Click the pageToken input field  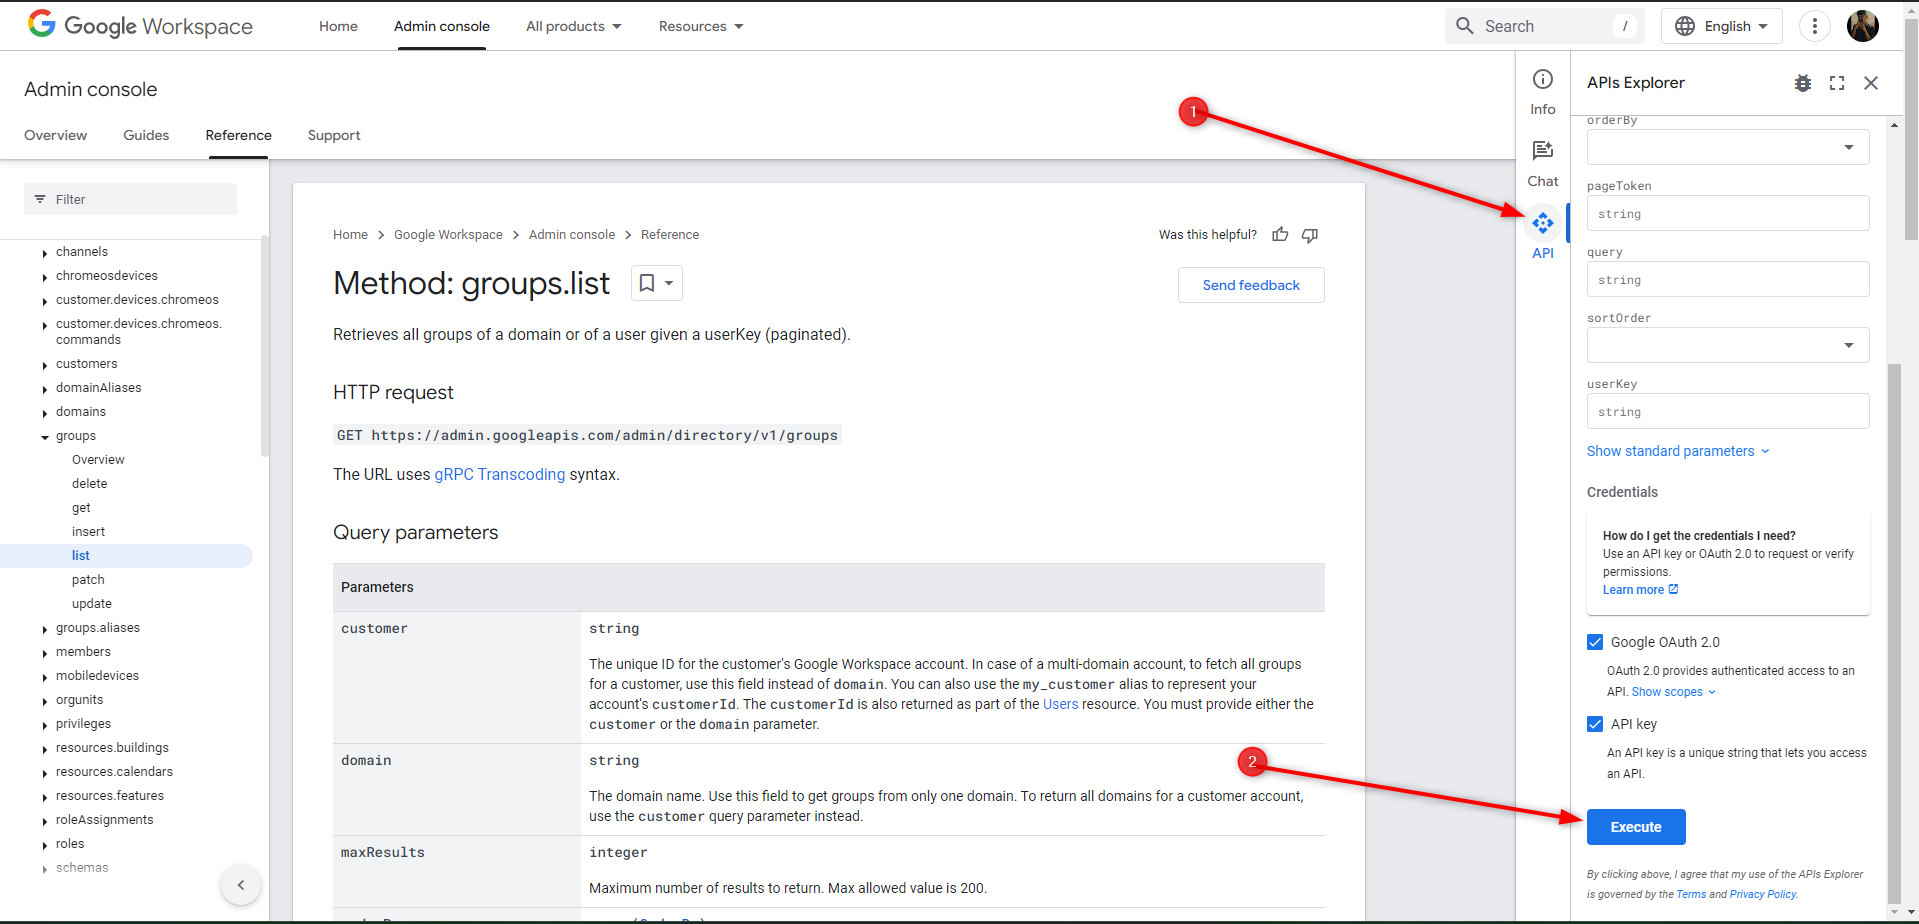[1728, 213]
